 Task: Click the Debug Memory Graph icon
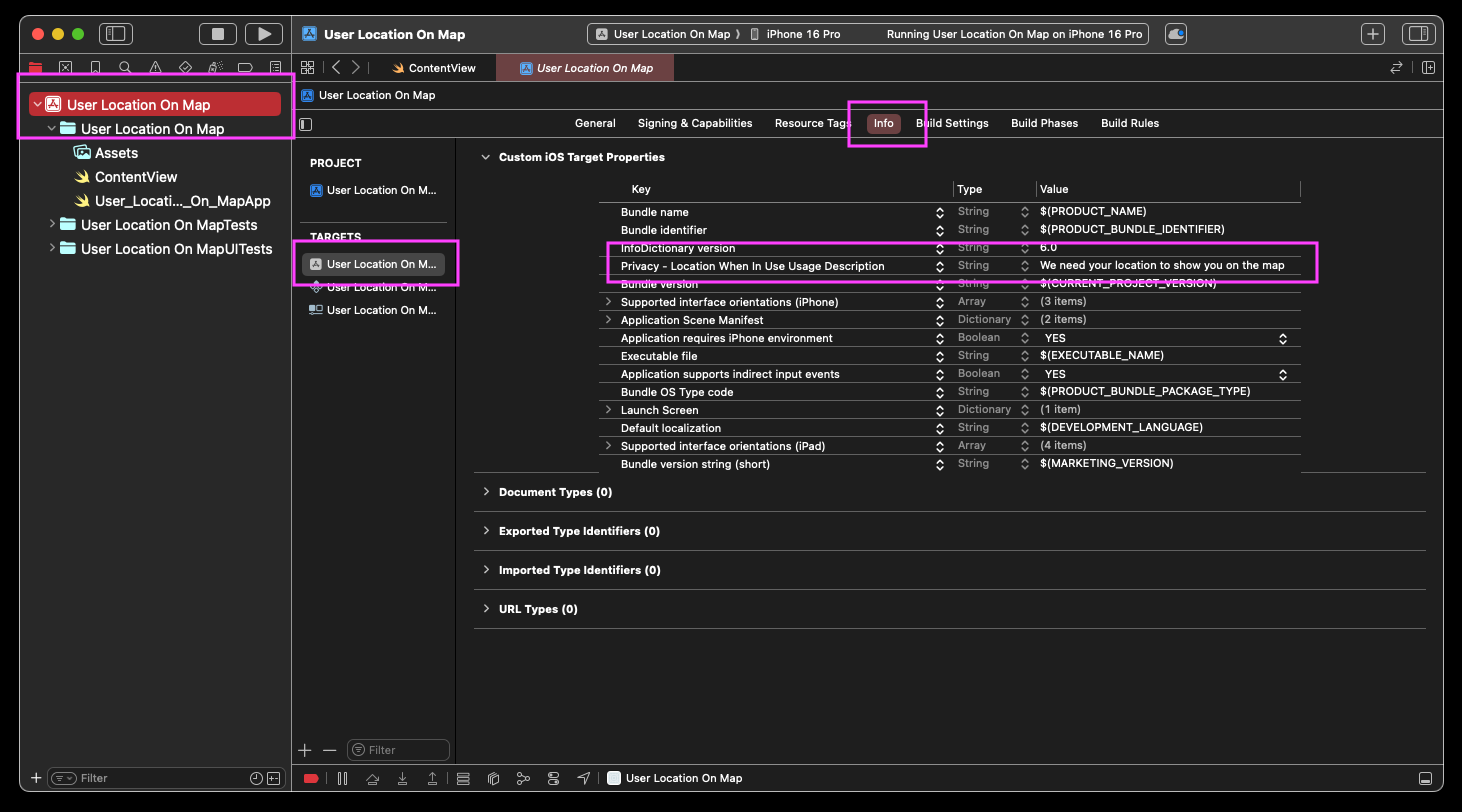click(x=522, y=778)
